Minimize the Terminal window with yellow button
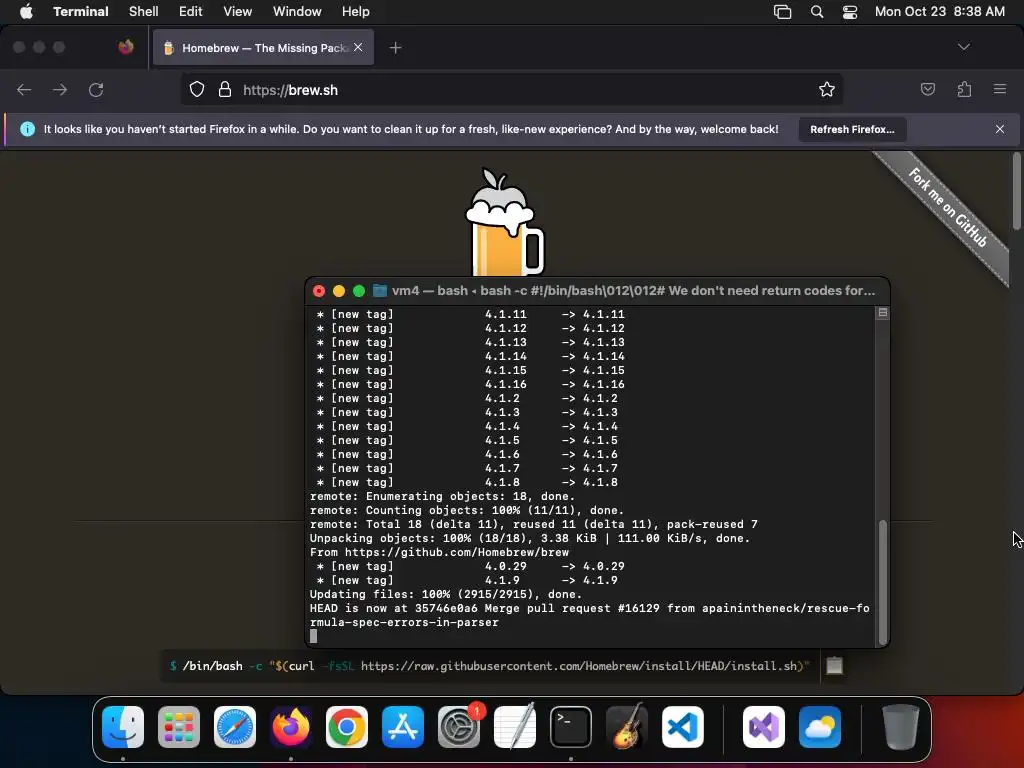Image resolution: width=1024 pixels, height=768 pixels. pos(338,291)
